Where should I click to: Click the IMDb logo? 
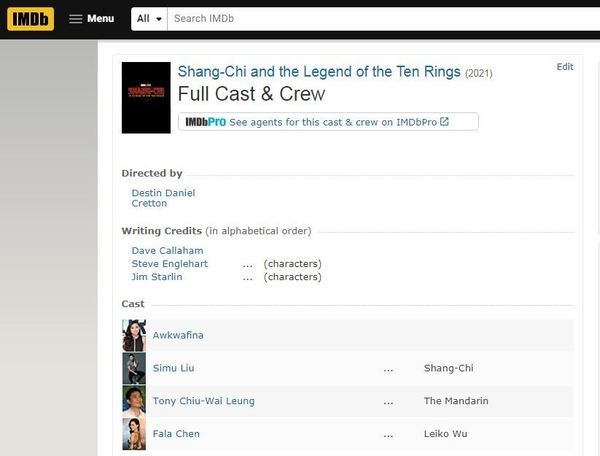point(30,18)
